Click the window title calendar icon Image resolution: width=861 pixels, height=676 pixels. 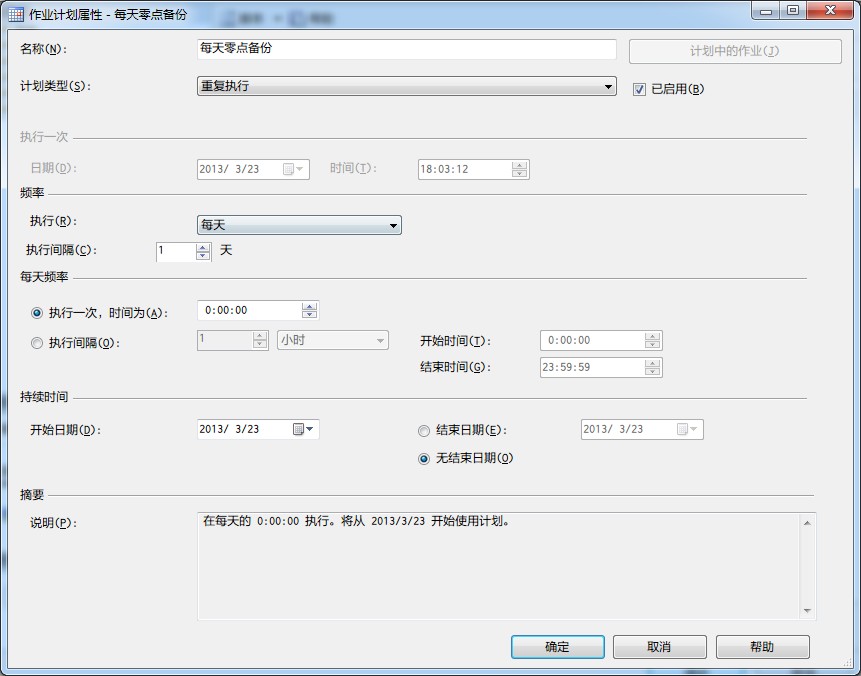16,14
